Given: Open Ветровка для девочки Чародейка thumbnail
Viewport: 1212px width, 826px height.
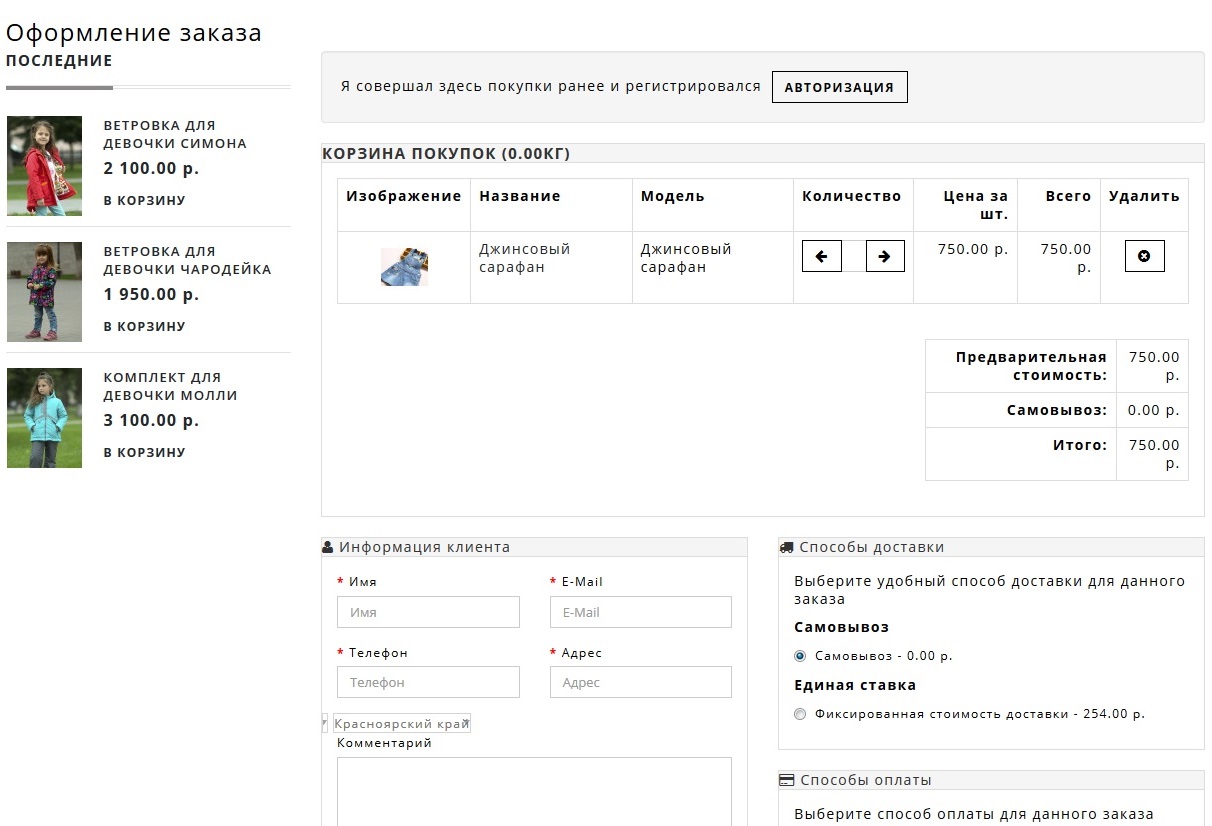Looking at the screenshot, I should pos(44,291).
